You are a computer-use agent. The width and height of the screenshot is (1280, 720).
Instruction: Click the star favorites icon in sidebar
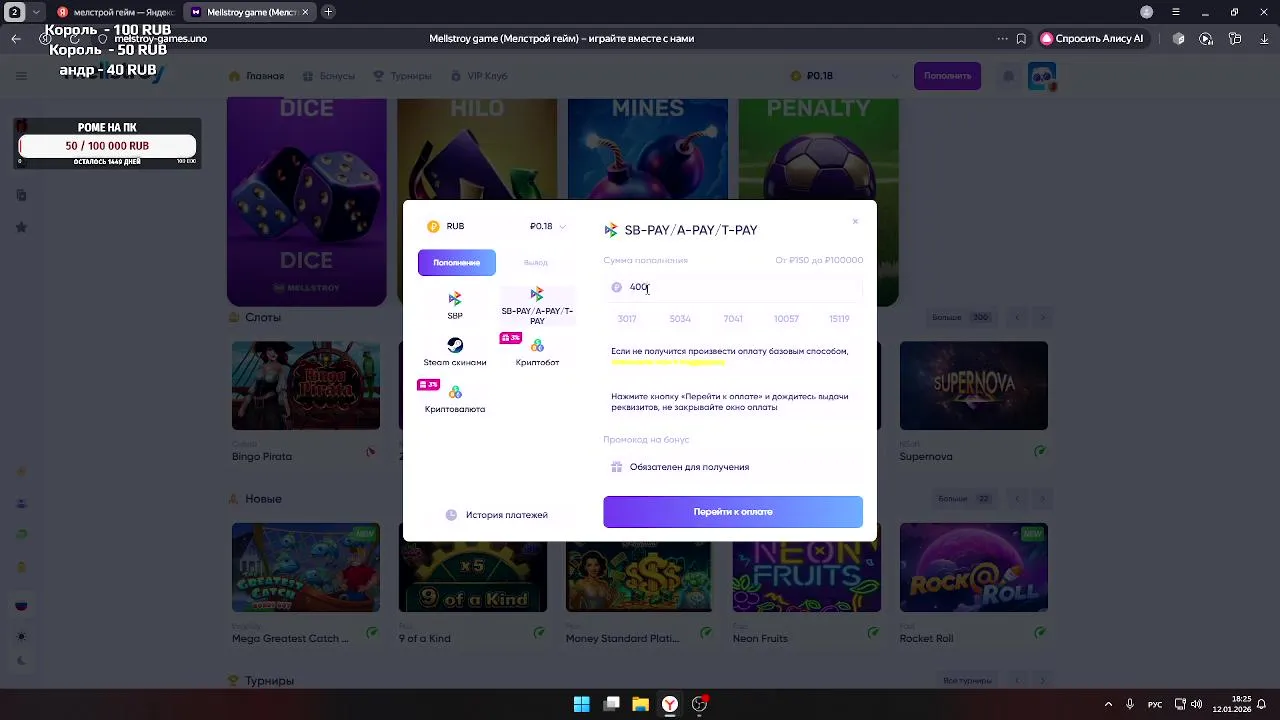click(21, 227)
